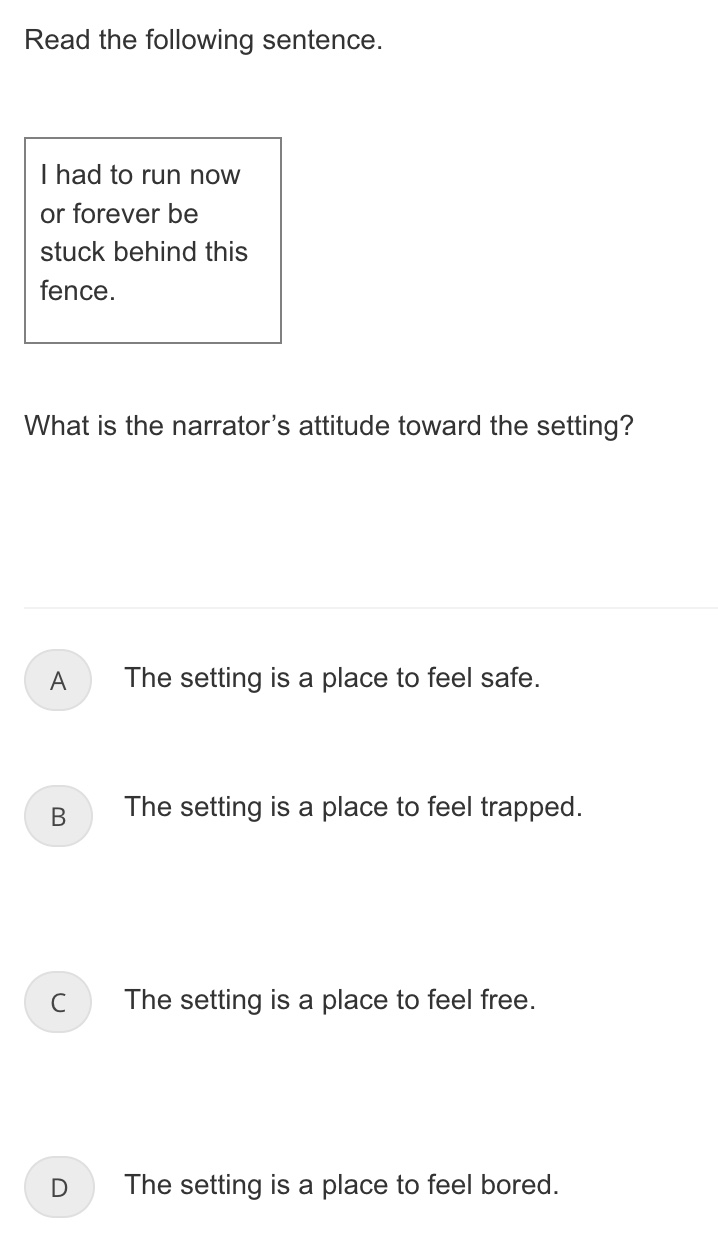This screenshot has height=1252, width=718.
Task: Click the horizontal divider above the answers
Action: pyautogui.click(x=370, y=608)
